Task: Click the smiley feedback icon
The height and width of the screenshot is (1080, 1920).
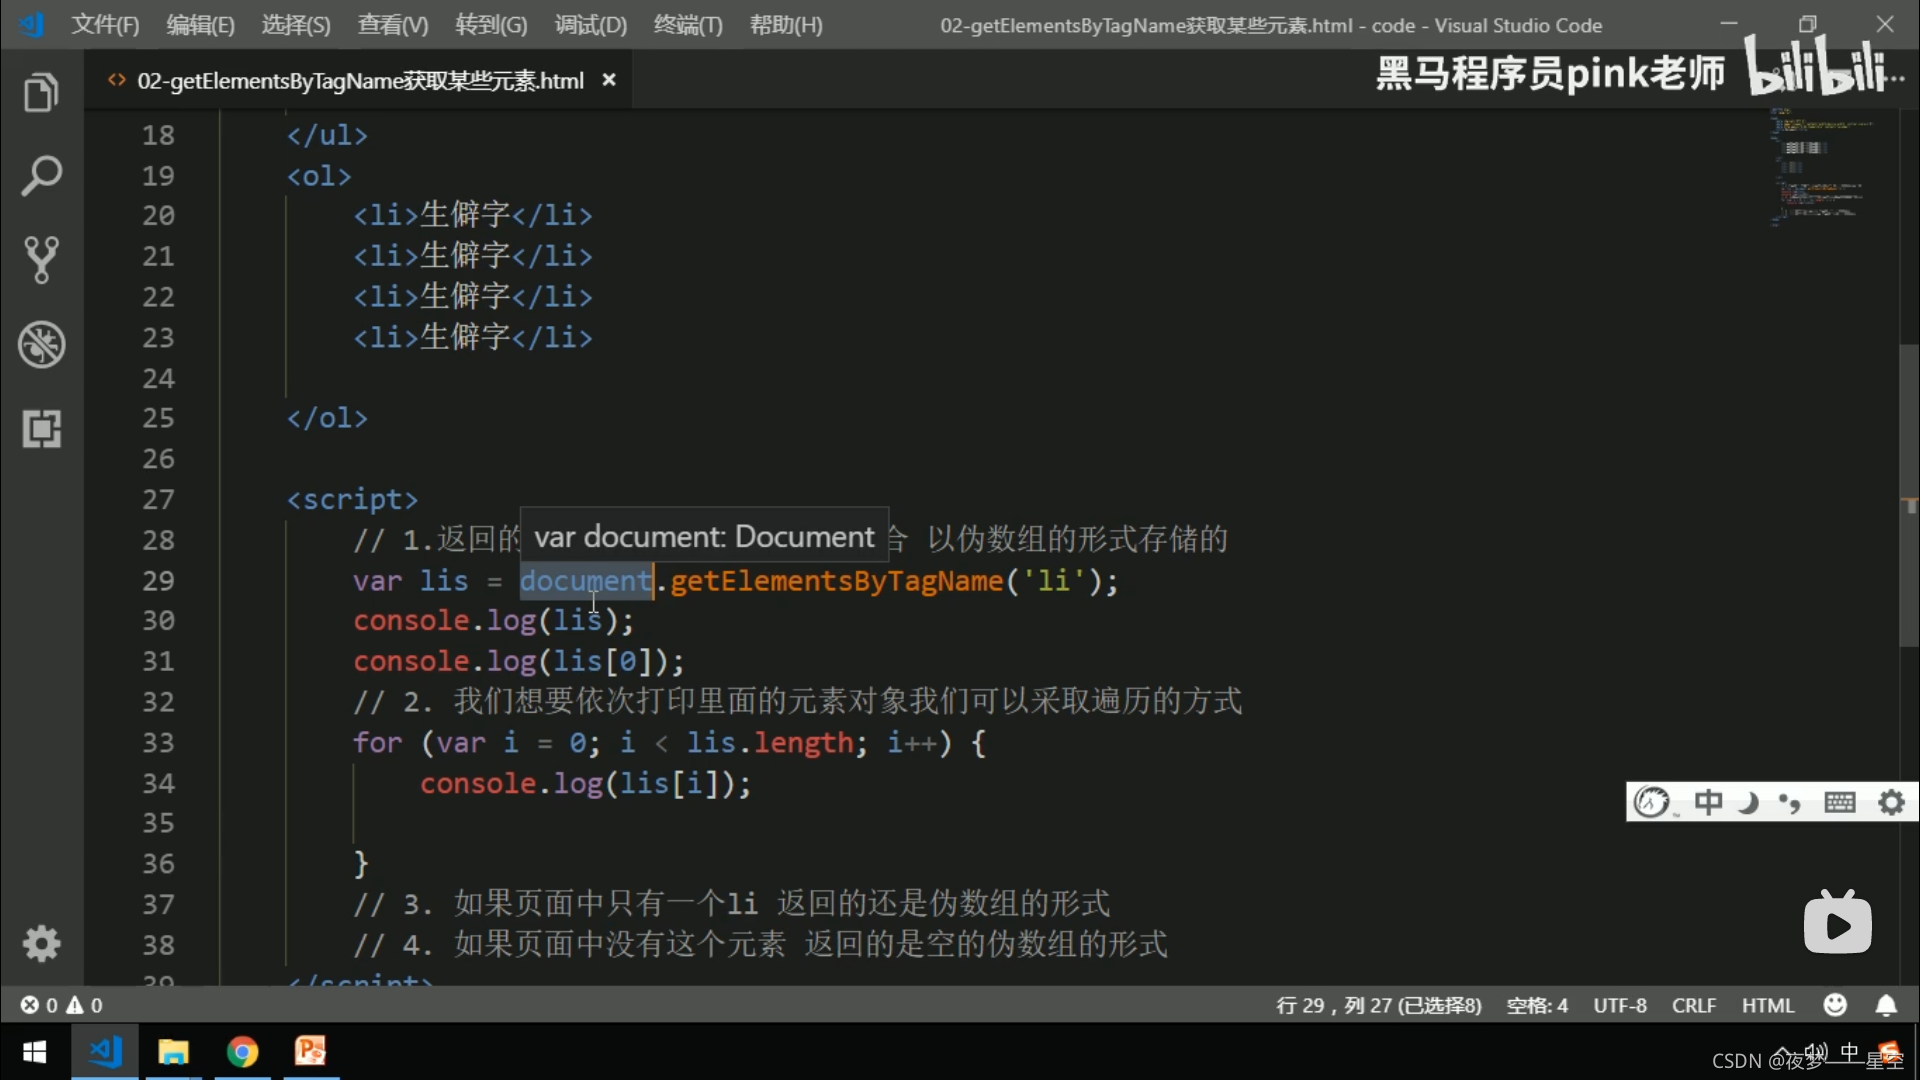Action: pos(1835,1005)
